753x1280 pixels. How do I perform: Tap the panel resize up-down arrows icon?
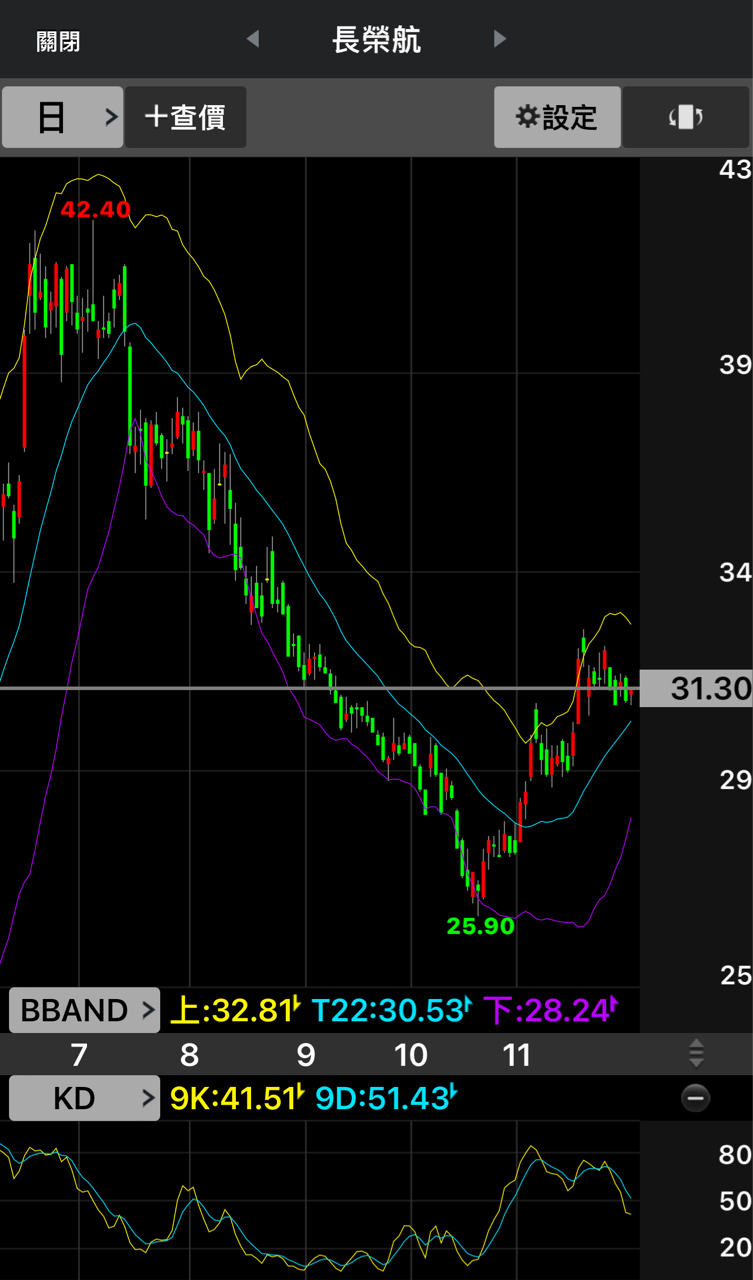pyautogui.click(x=696, y=1053)
